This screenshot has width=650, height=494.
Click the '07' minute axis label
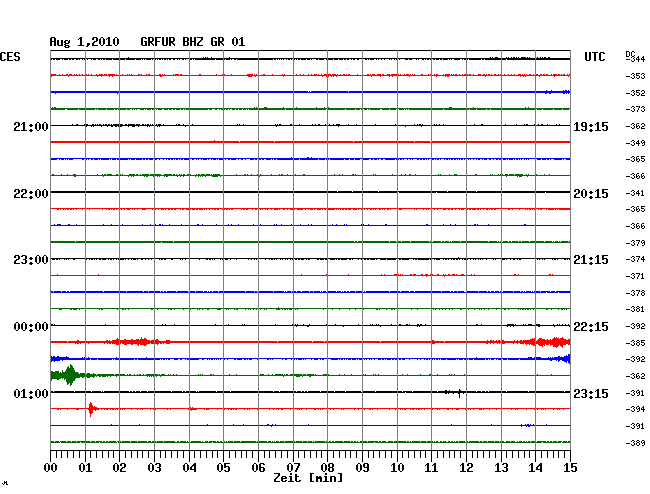pyautogui.click(x=293, y=468)
